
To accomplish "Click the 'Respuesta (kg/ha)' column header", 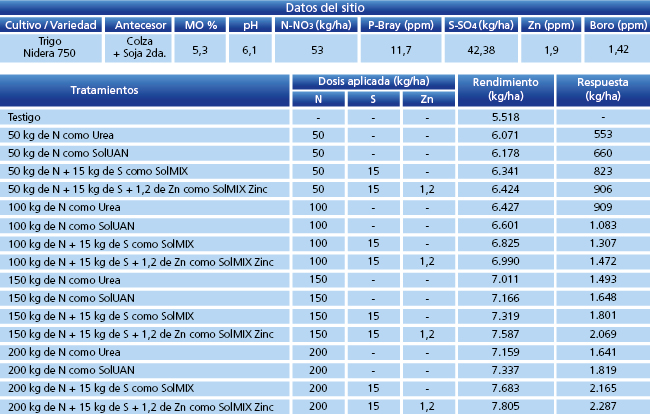I will pyautogui.click(x=602, y=90).
